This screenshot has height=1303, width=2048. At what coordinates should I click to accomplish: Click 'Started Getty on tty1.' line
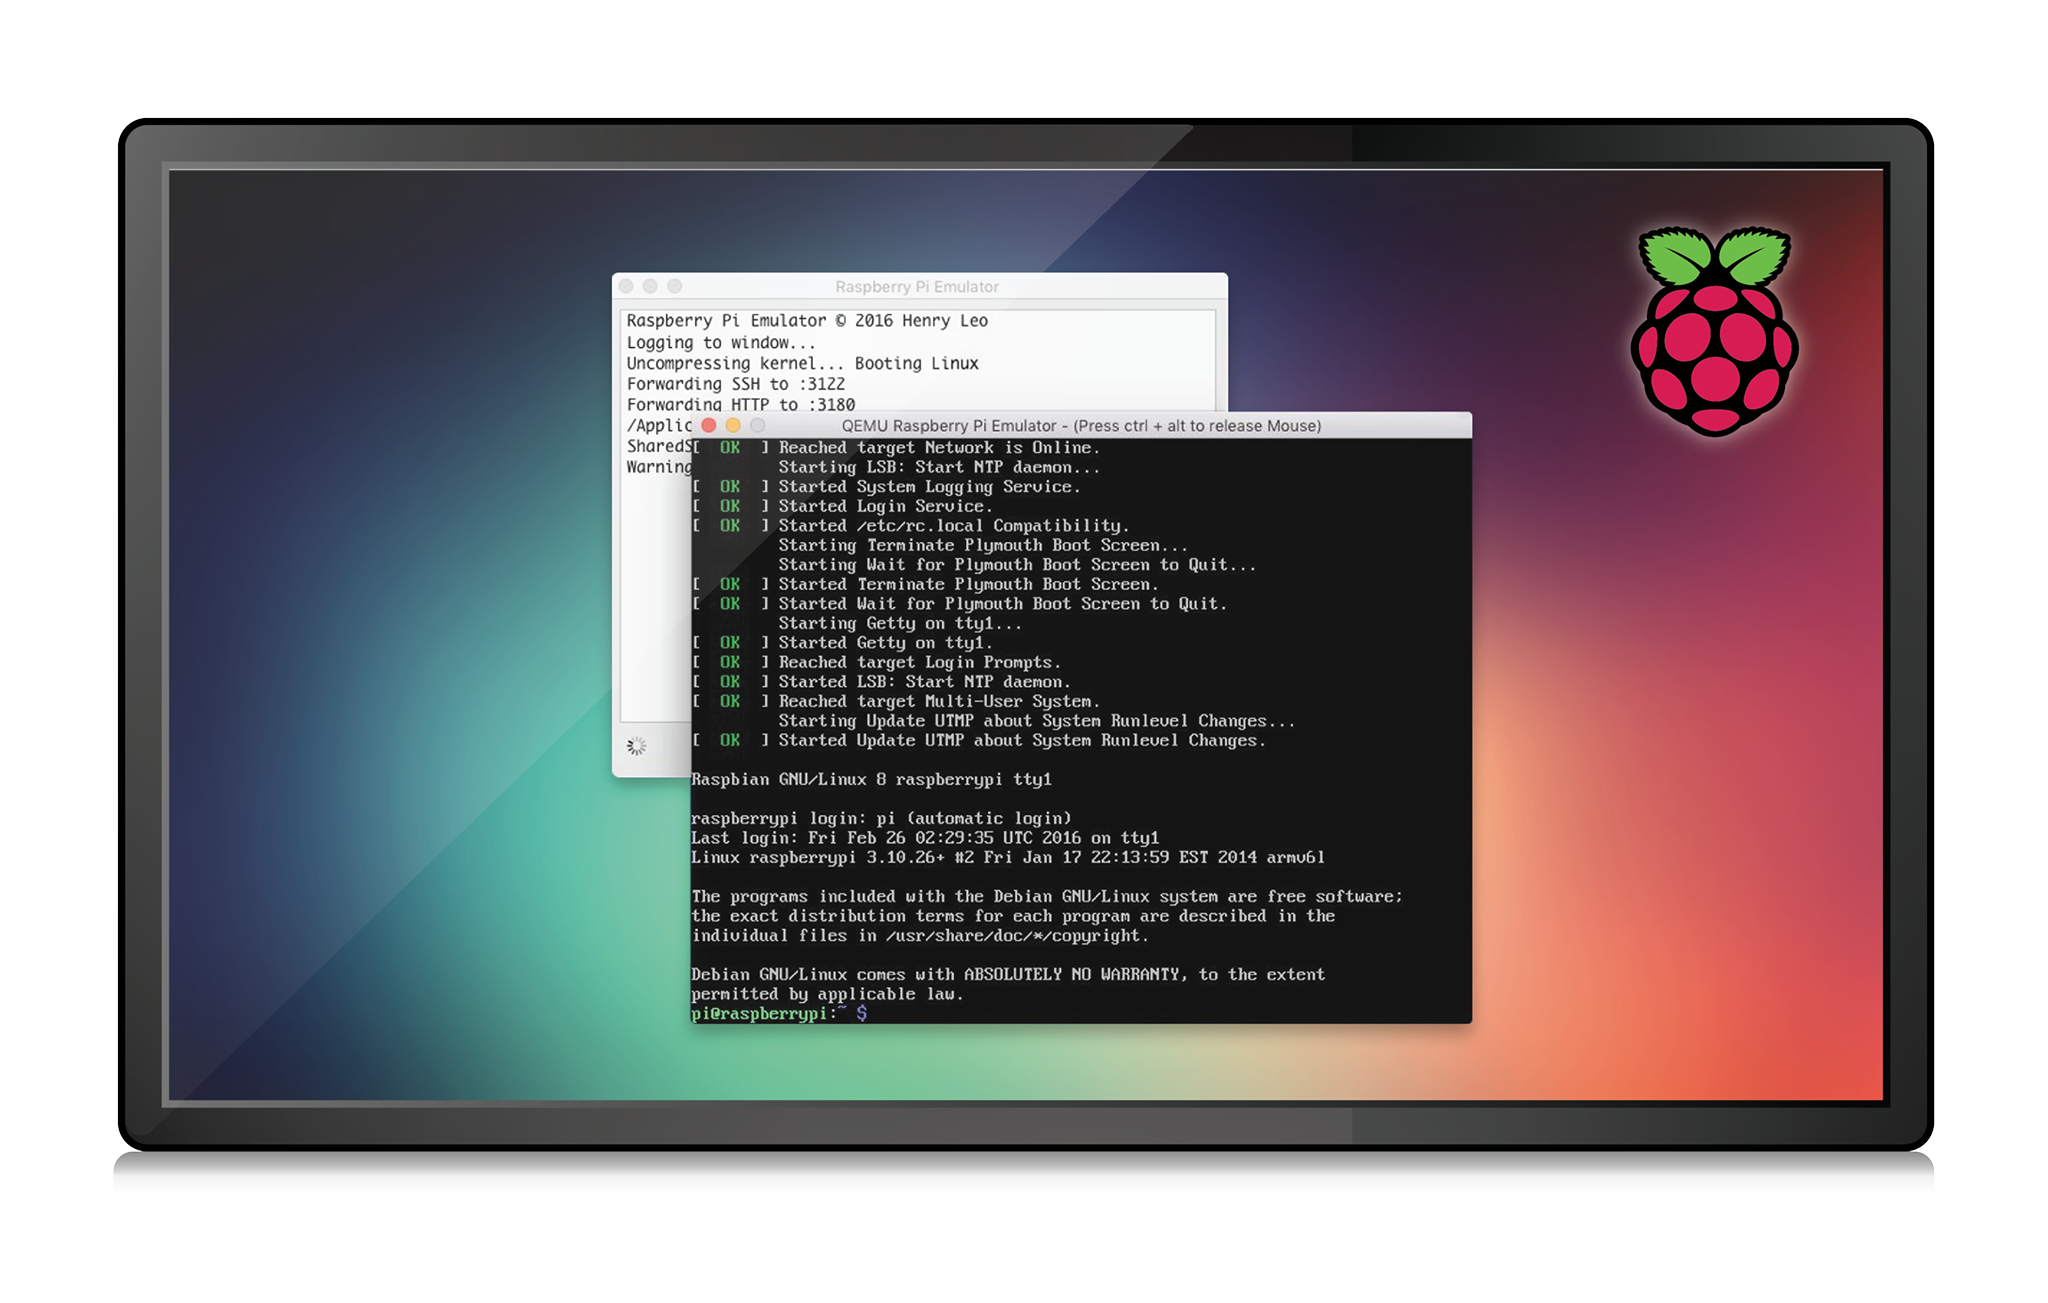(x=885, y=643)
